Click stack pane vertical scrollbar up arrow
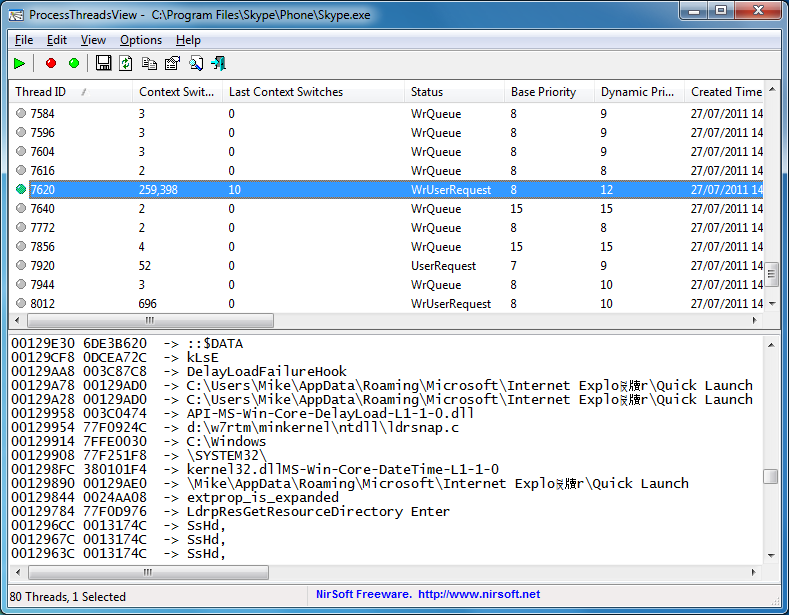Image resolution: width=789 pixels, height=615 pixels. tap(770, 345)
